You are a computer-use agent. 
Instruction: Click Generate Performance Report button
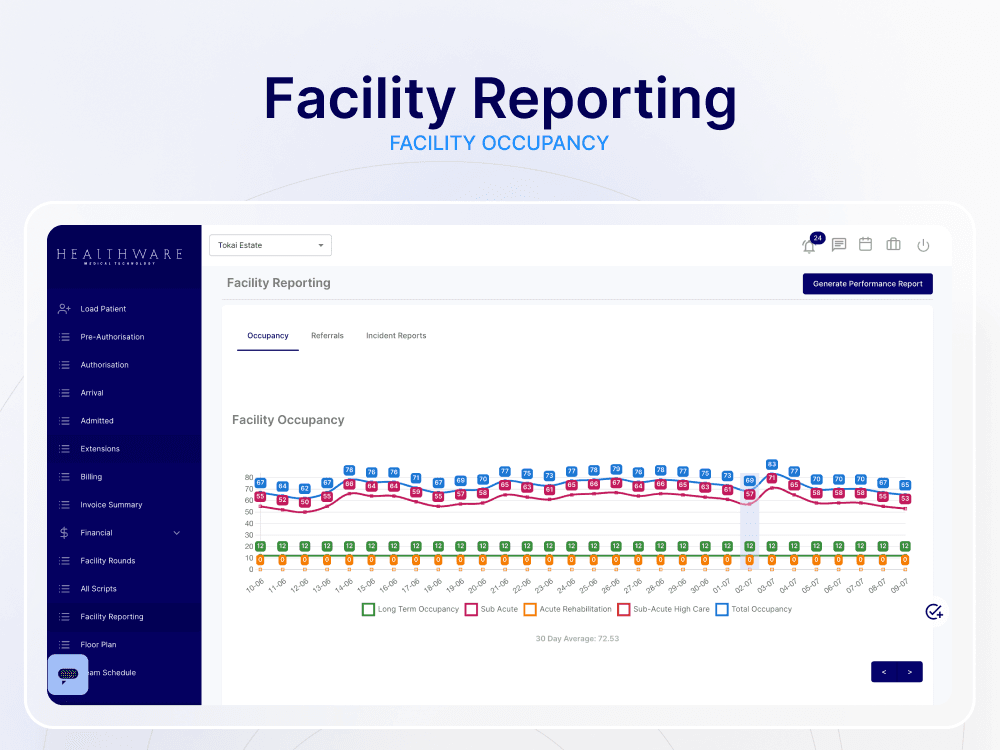click(867, 284)
